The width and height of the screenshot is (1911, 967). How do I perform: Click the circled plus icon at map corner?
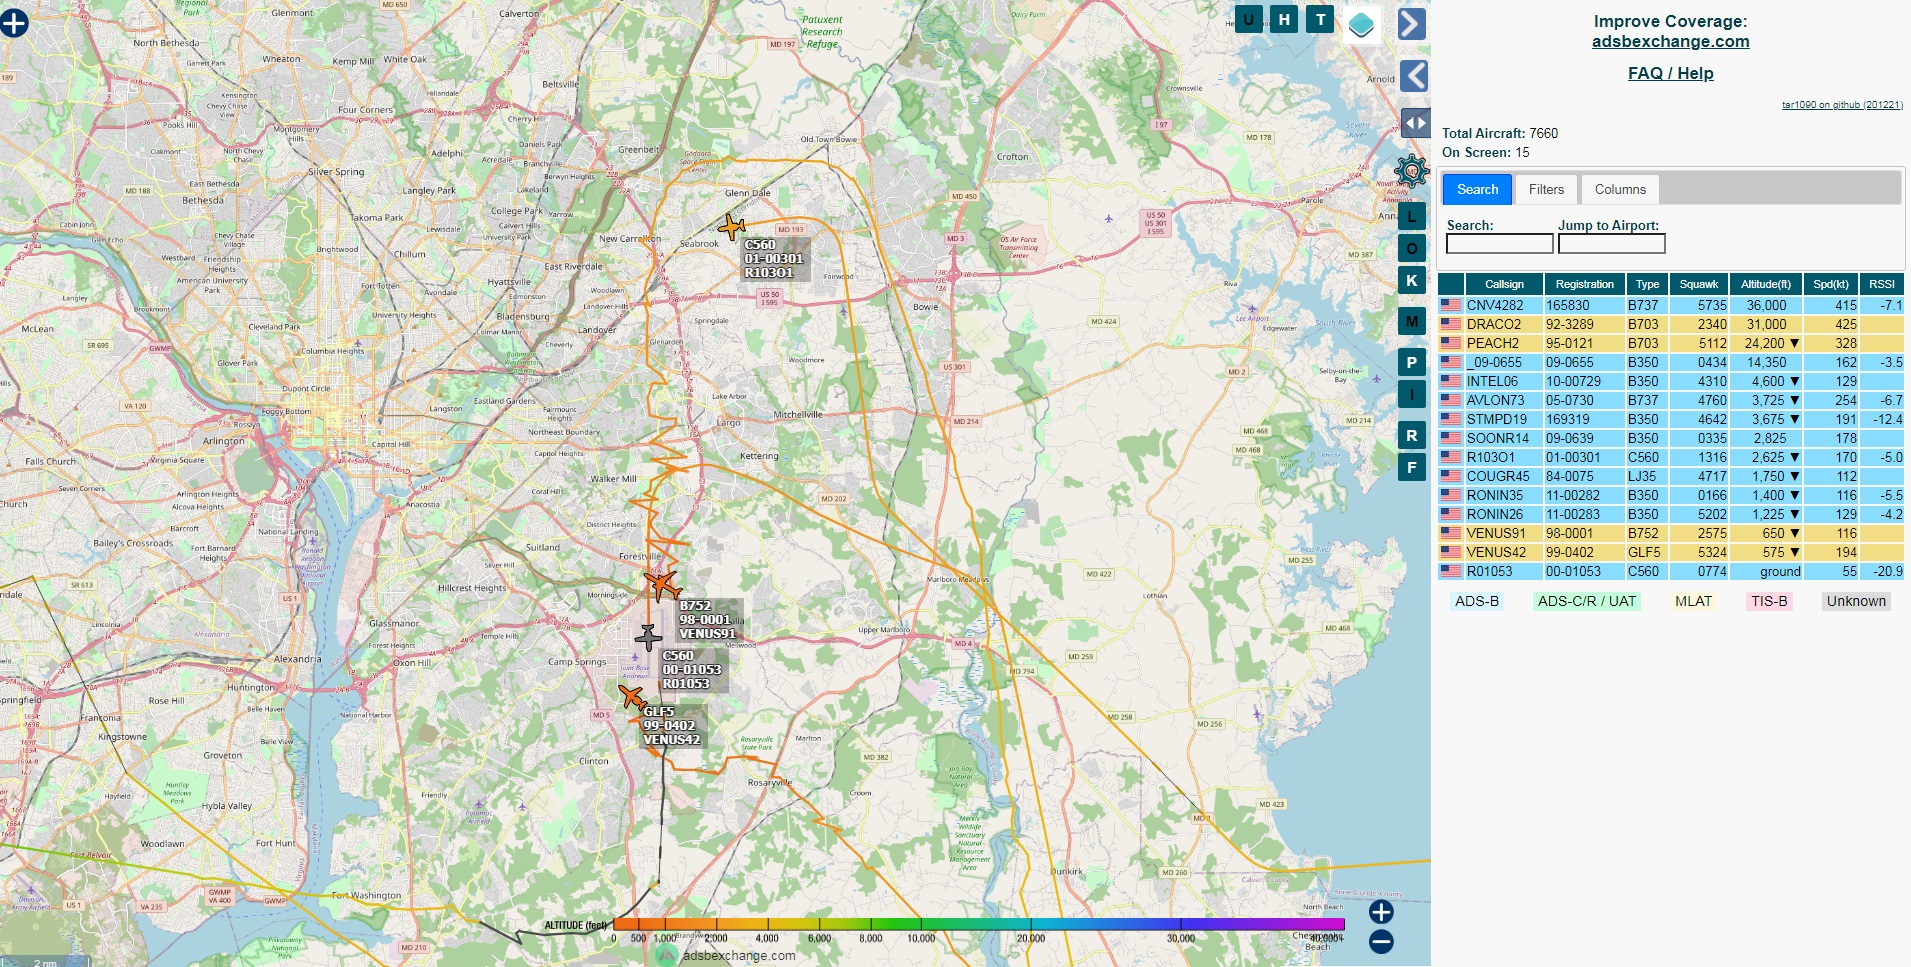point(14,23)
